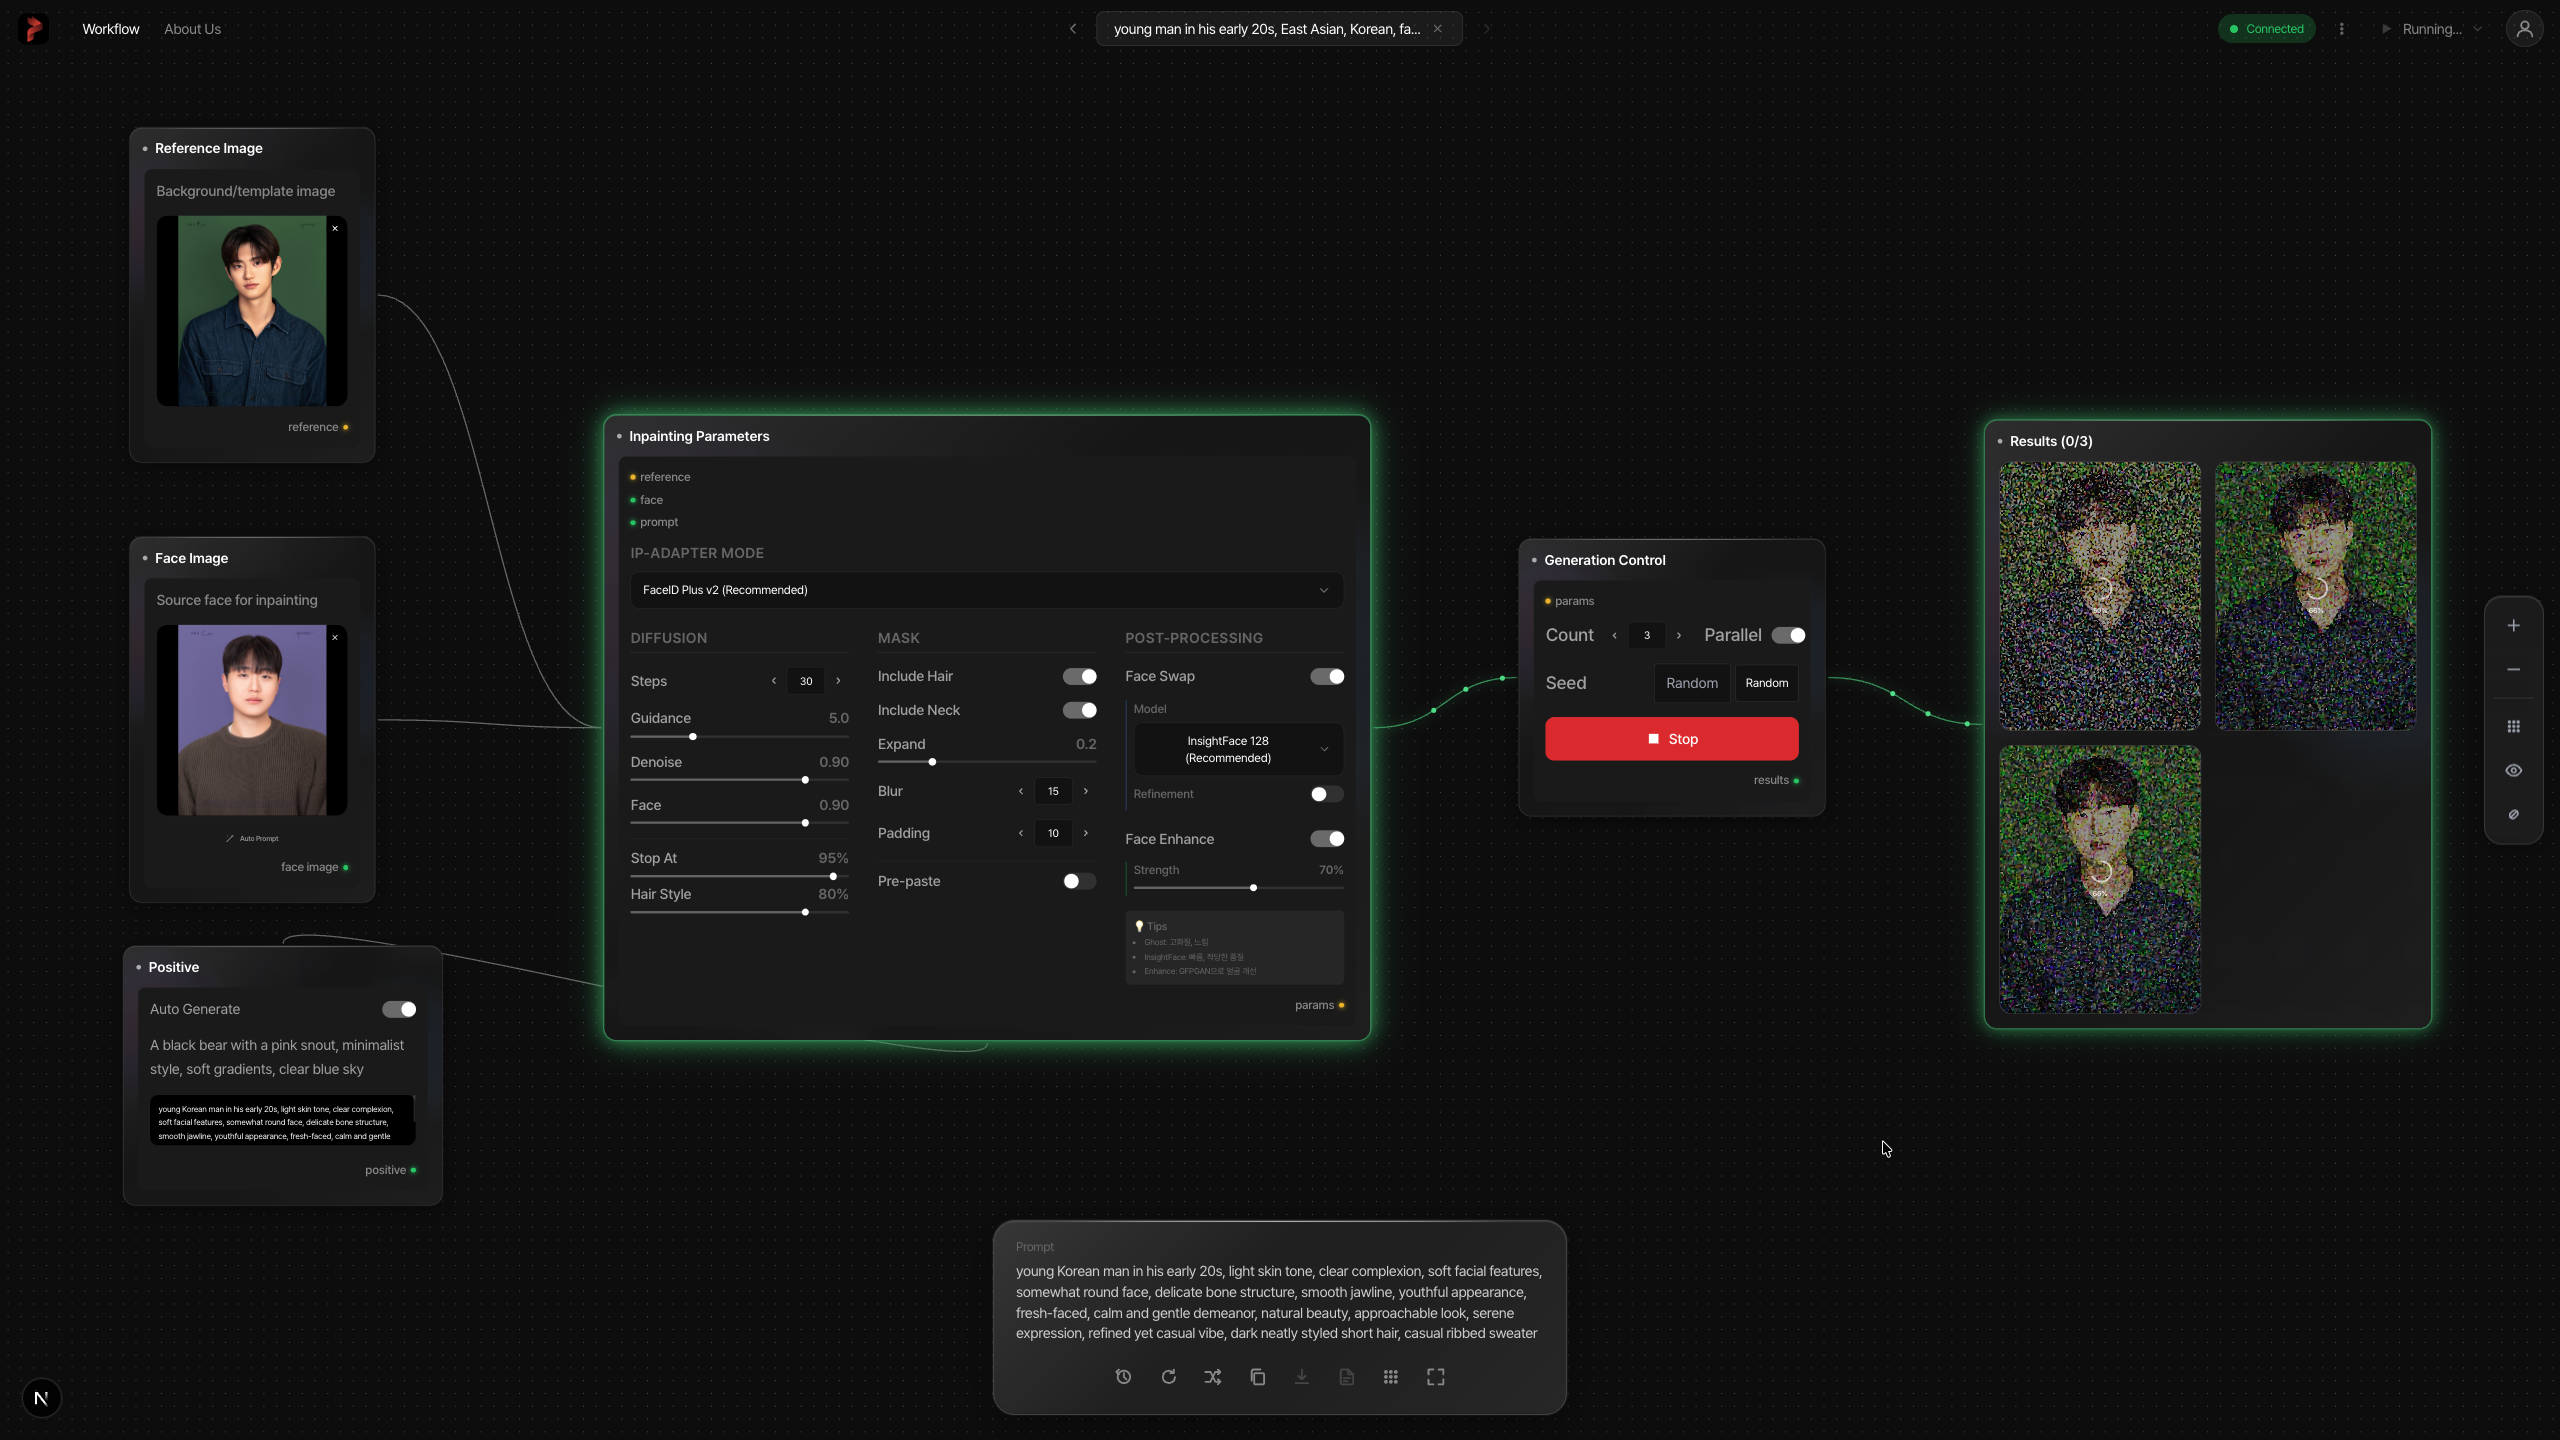Open the IP-Adapter Mode dropdown

click(985, 590)
